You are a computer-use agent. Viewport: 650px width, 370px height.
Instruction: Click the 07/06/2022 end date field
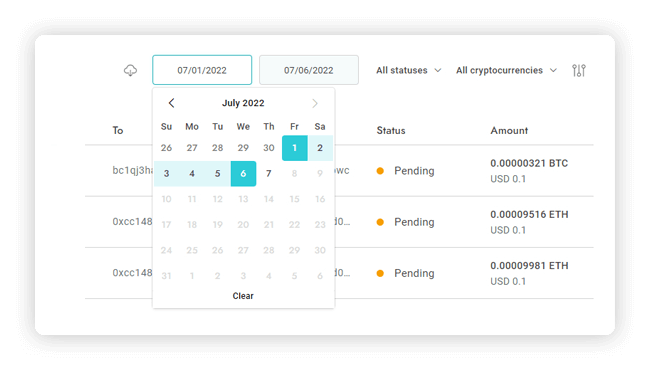(x=309, y=70)
